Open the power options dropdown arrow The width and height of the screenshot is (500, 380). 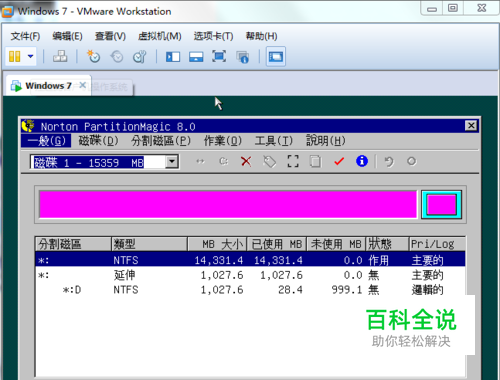(30, 56)
